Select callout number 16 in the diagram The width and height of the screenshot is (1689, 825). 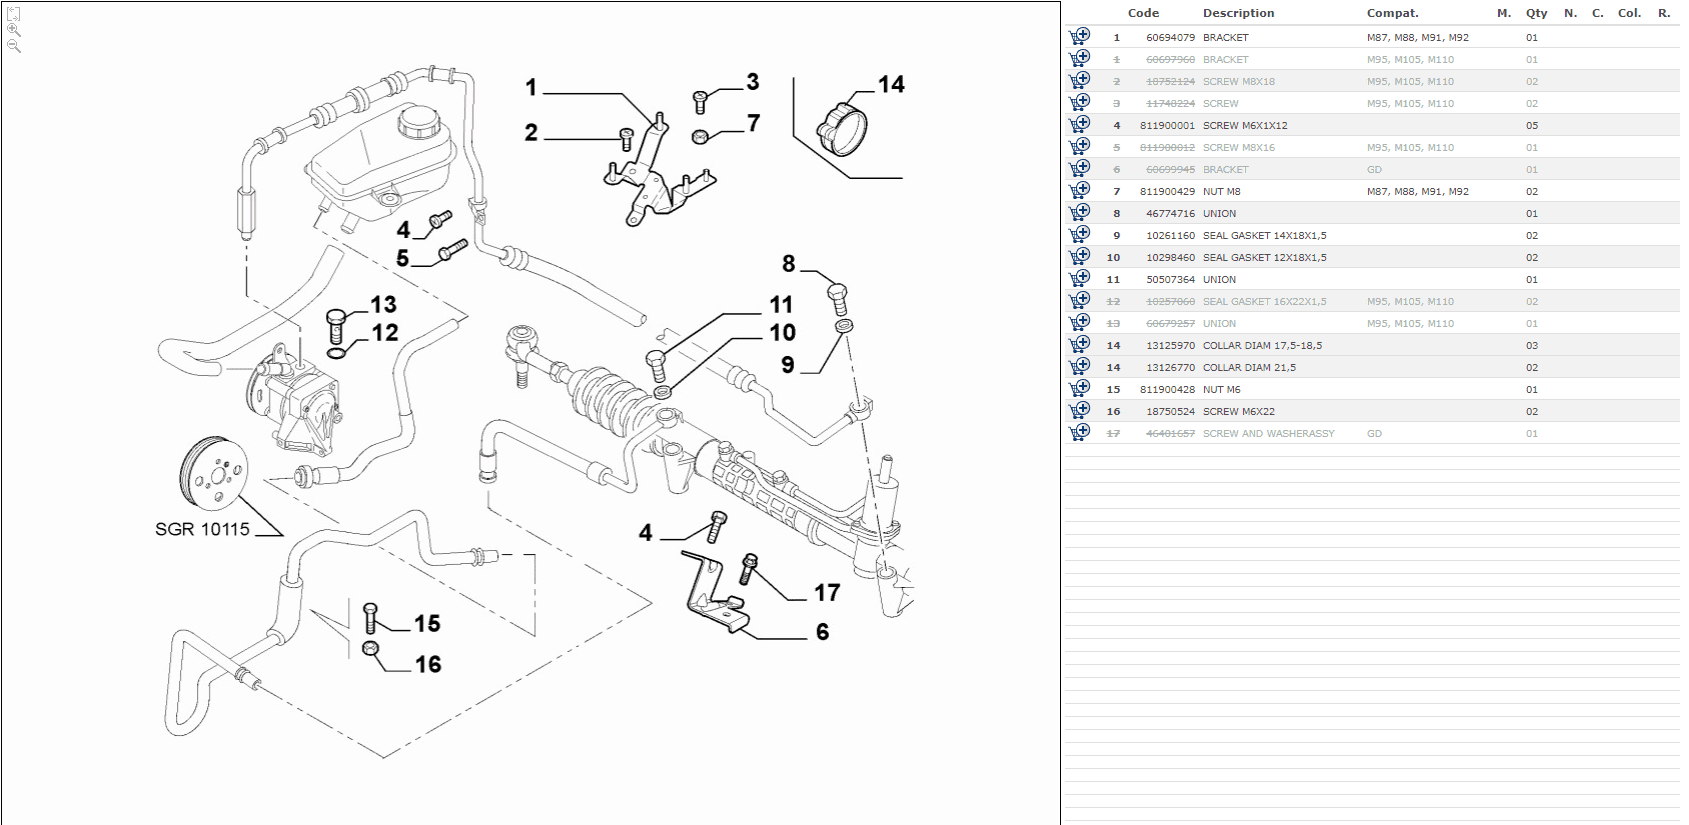point(428,664)
